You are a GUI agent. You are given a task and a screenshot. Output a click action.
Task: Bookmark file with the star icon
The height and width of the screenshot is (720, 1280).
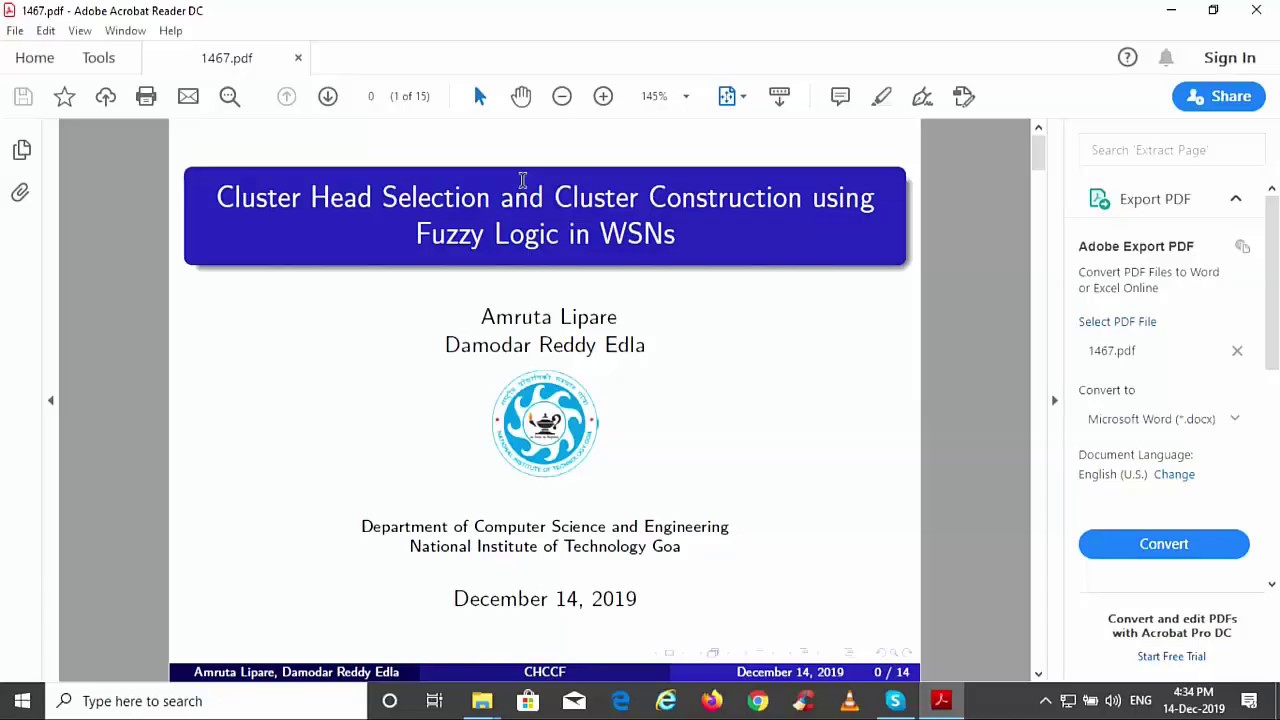tap(64, 96)
